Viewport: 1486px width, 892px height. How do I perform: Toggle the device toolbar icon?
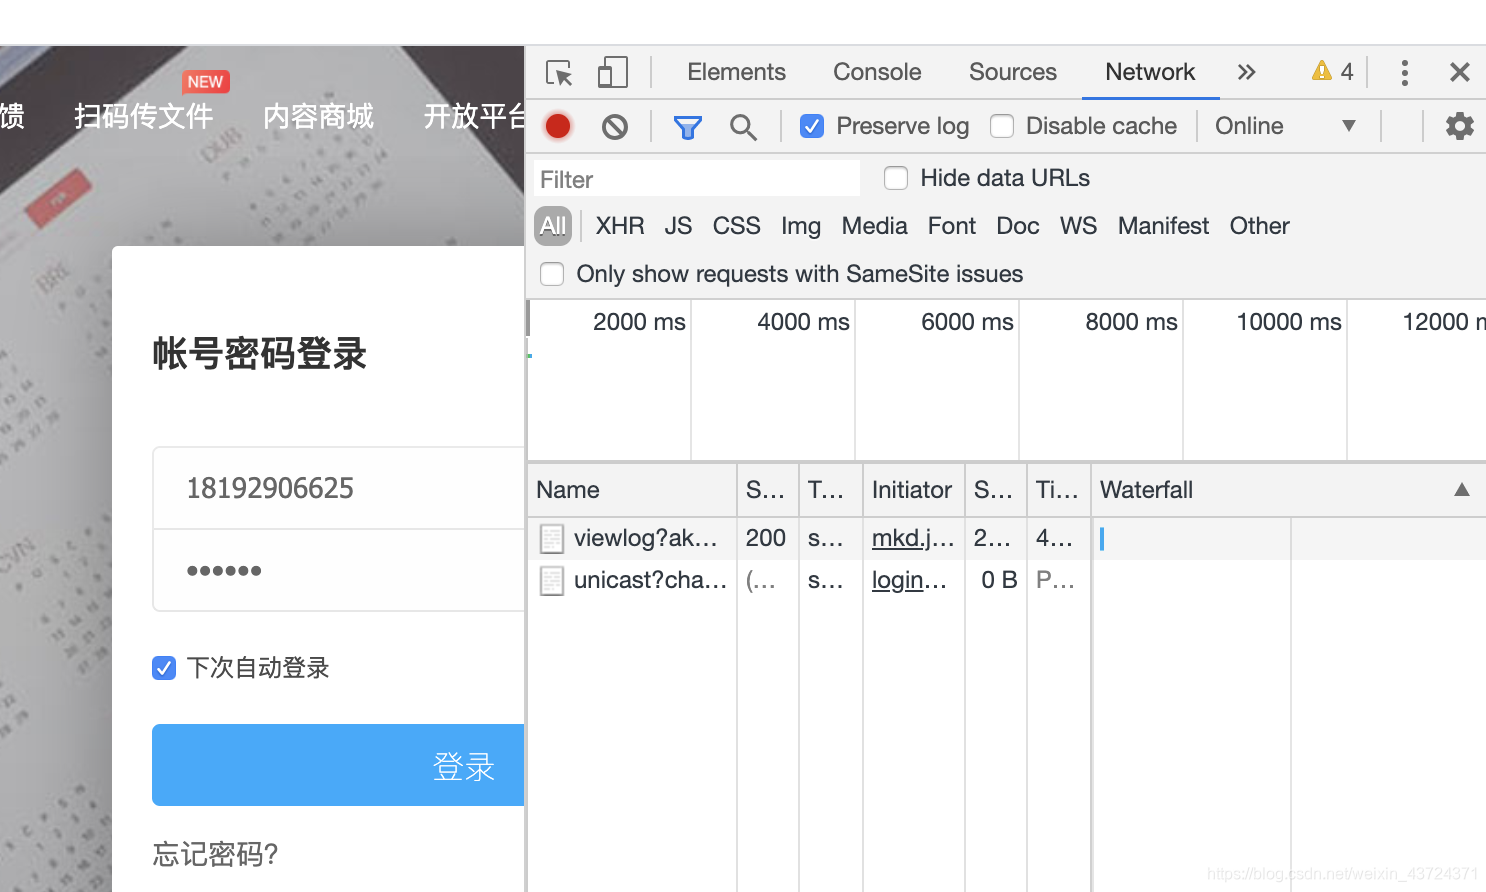612,72
